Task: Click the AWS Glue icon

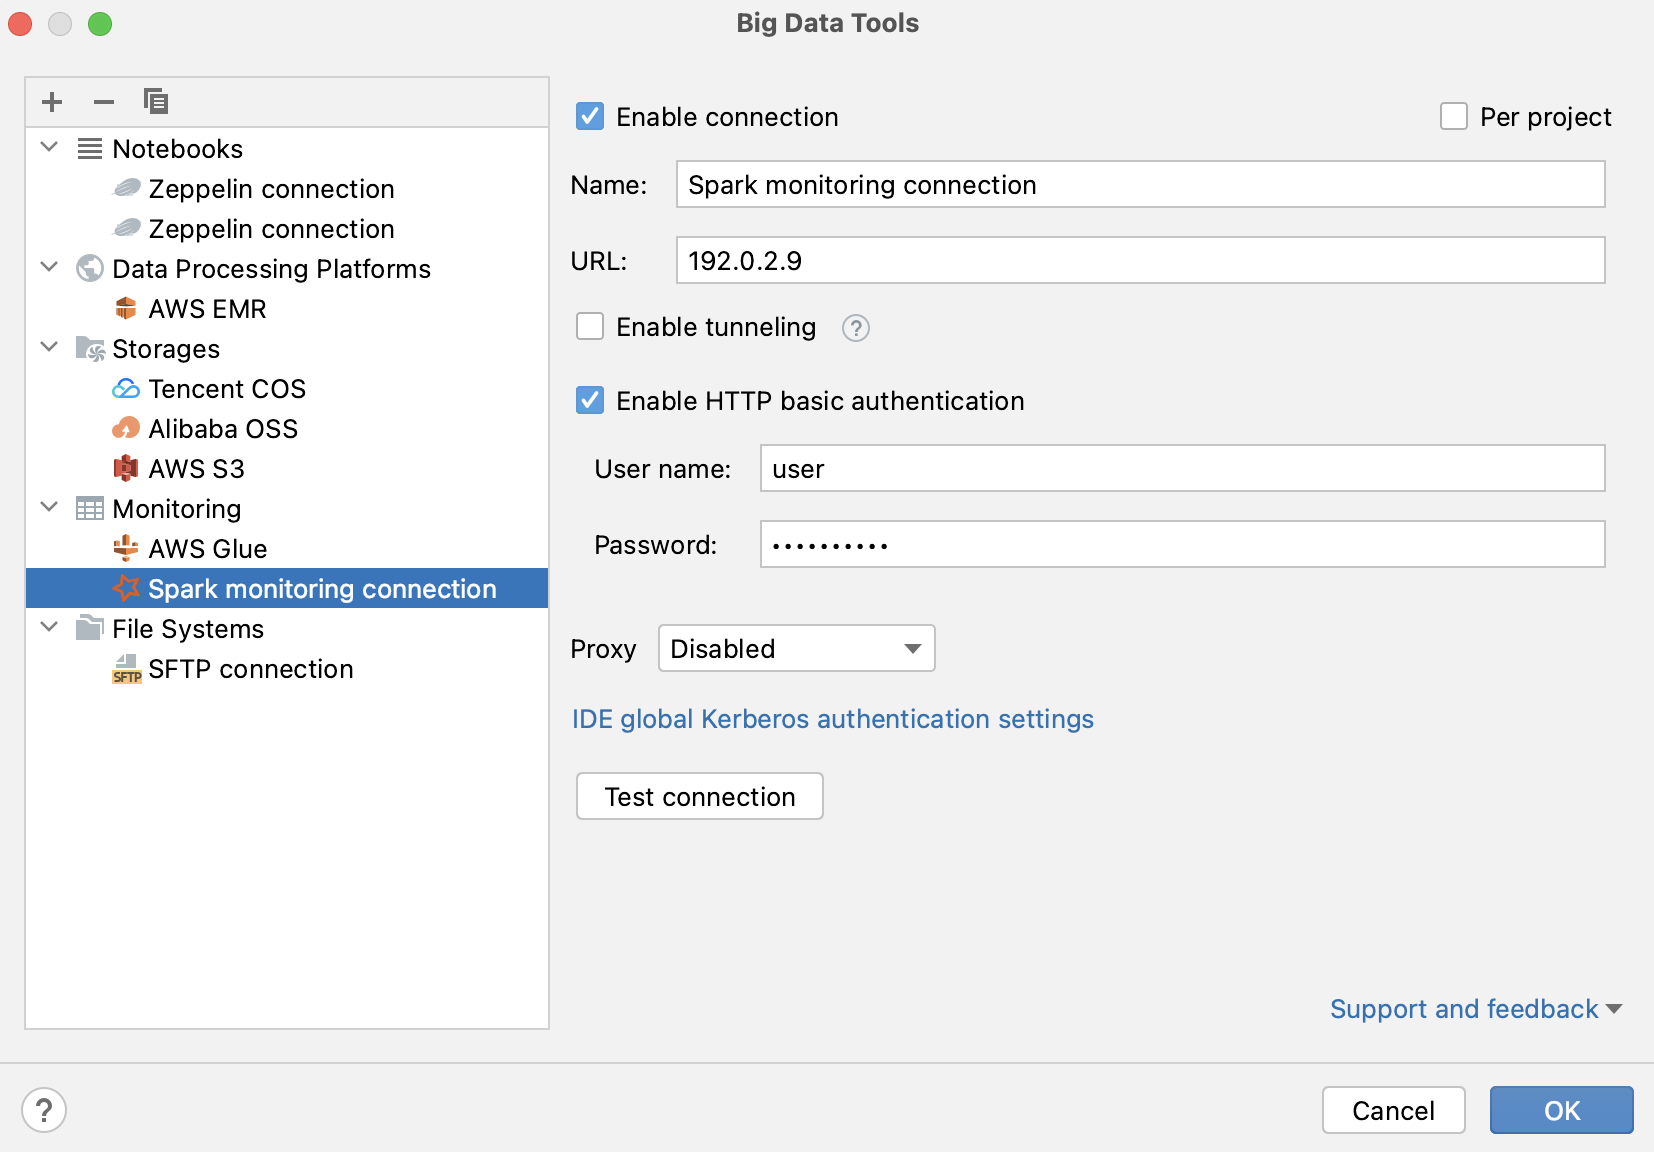Action: click(x=126, y=548)
